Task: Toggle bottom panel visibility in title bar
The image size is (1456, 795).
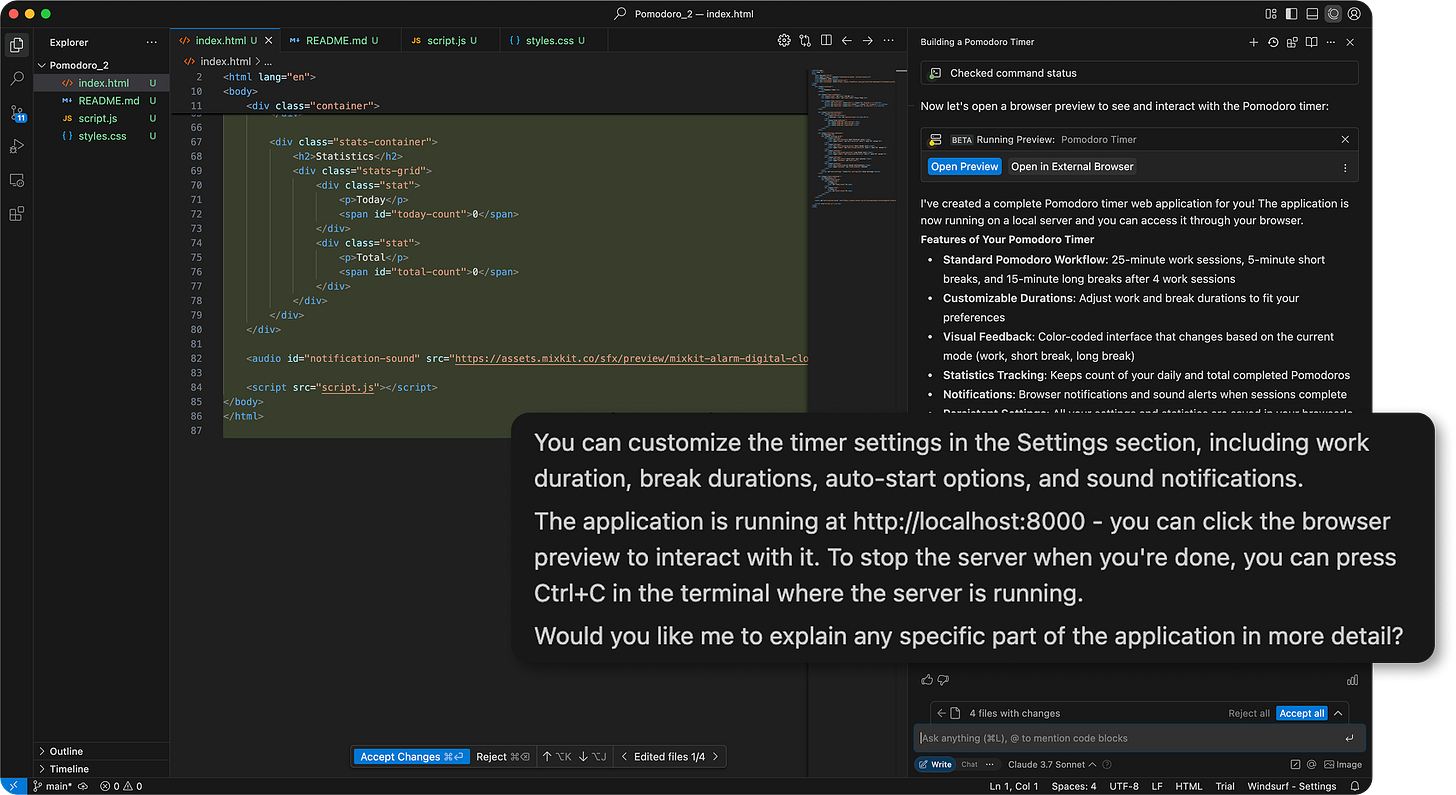Action: 1312,14
